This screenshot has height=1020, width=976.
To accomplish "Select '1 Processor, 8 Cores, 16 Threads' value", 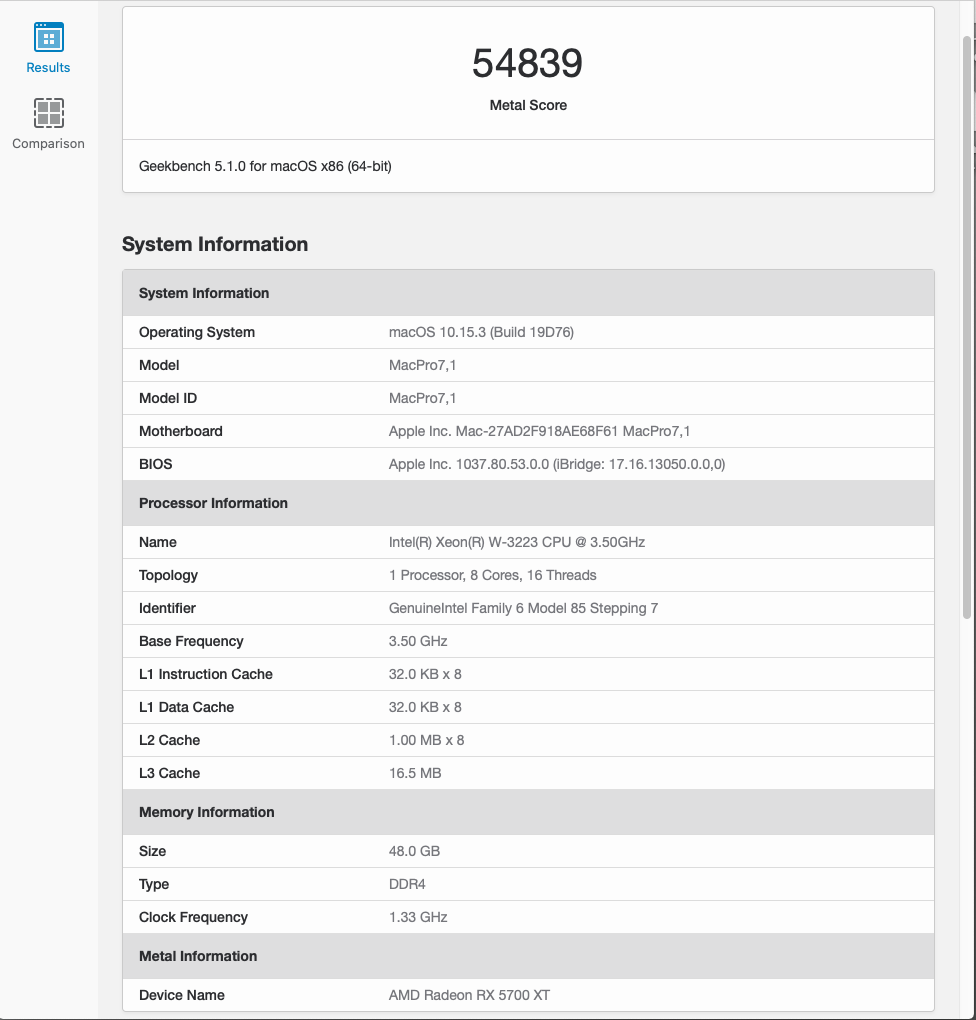I will pyautogui.click(x=493, y=576).
